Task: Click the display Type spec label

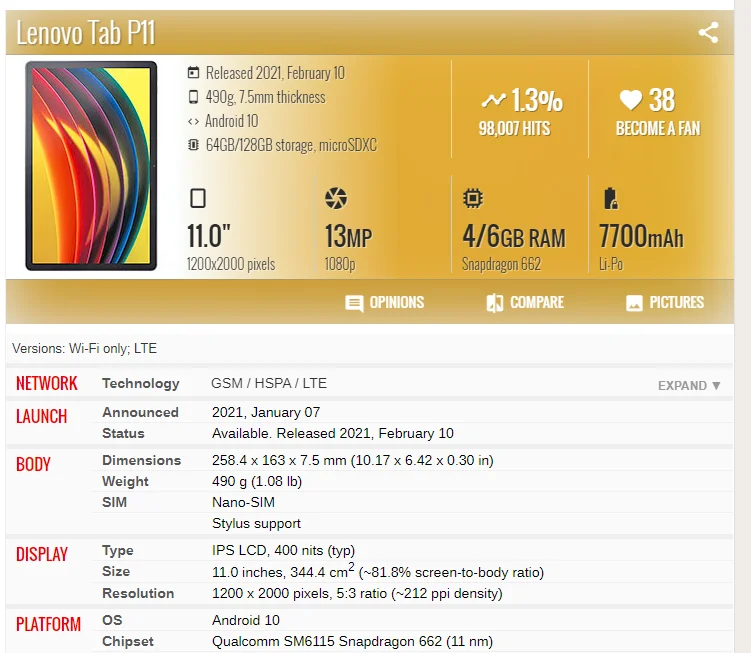Action: click(x=118, y=550)
